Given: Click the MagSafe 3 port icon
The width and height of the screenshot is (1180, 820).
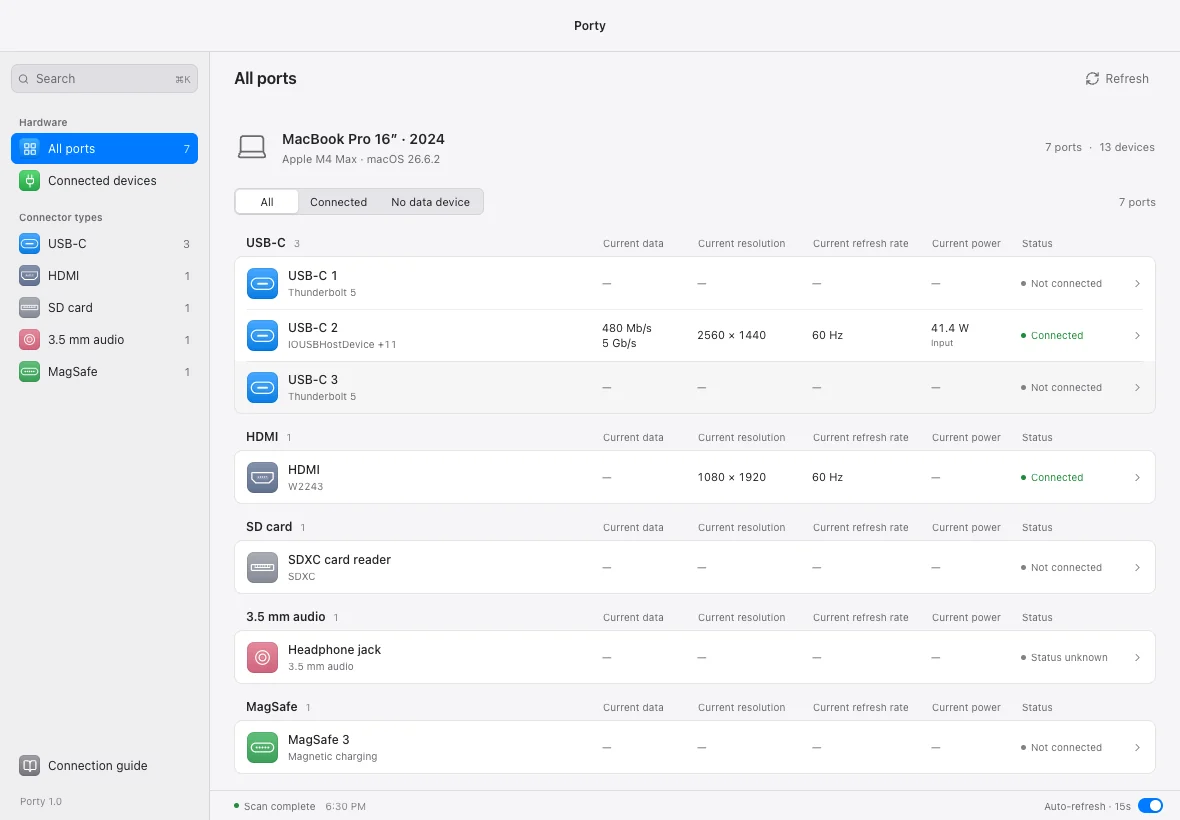Looking at the screenshot, I should coord(263,748).
